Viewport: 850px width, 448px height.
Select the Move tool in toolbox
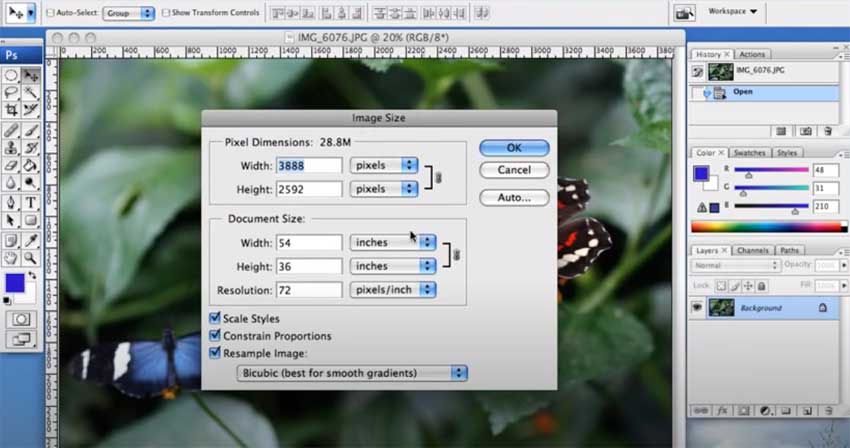[x=31, y=75]
